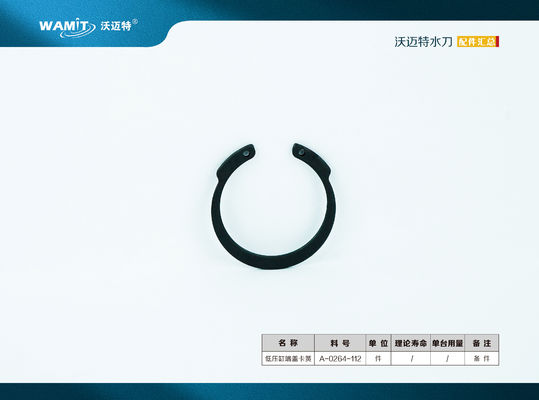Click the 沃迈特水刀 heading text
539x400 pixels.
pos(424,42)
